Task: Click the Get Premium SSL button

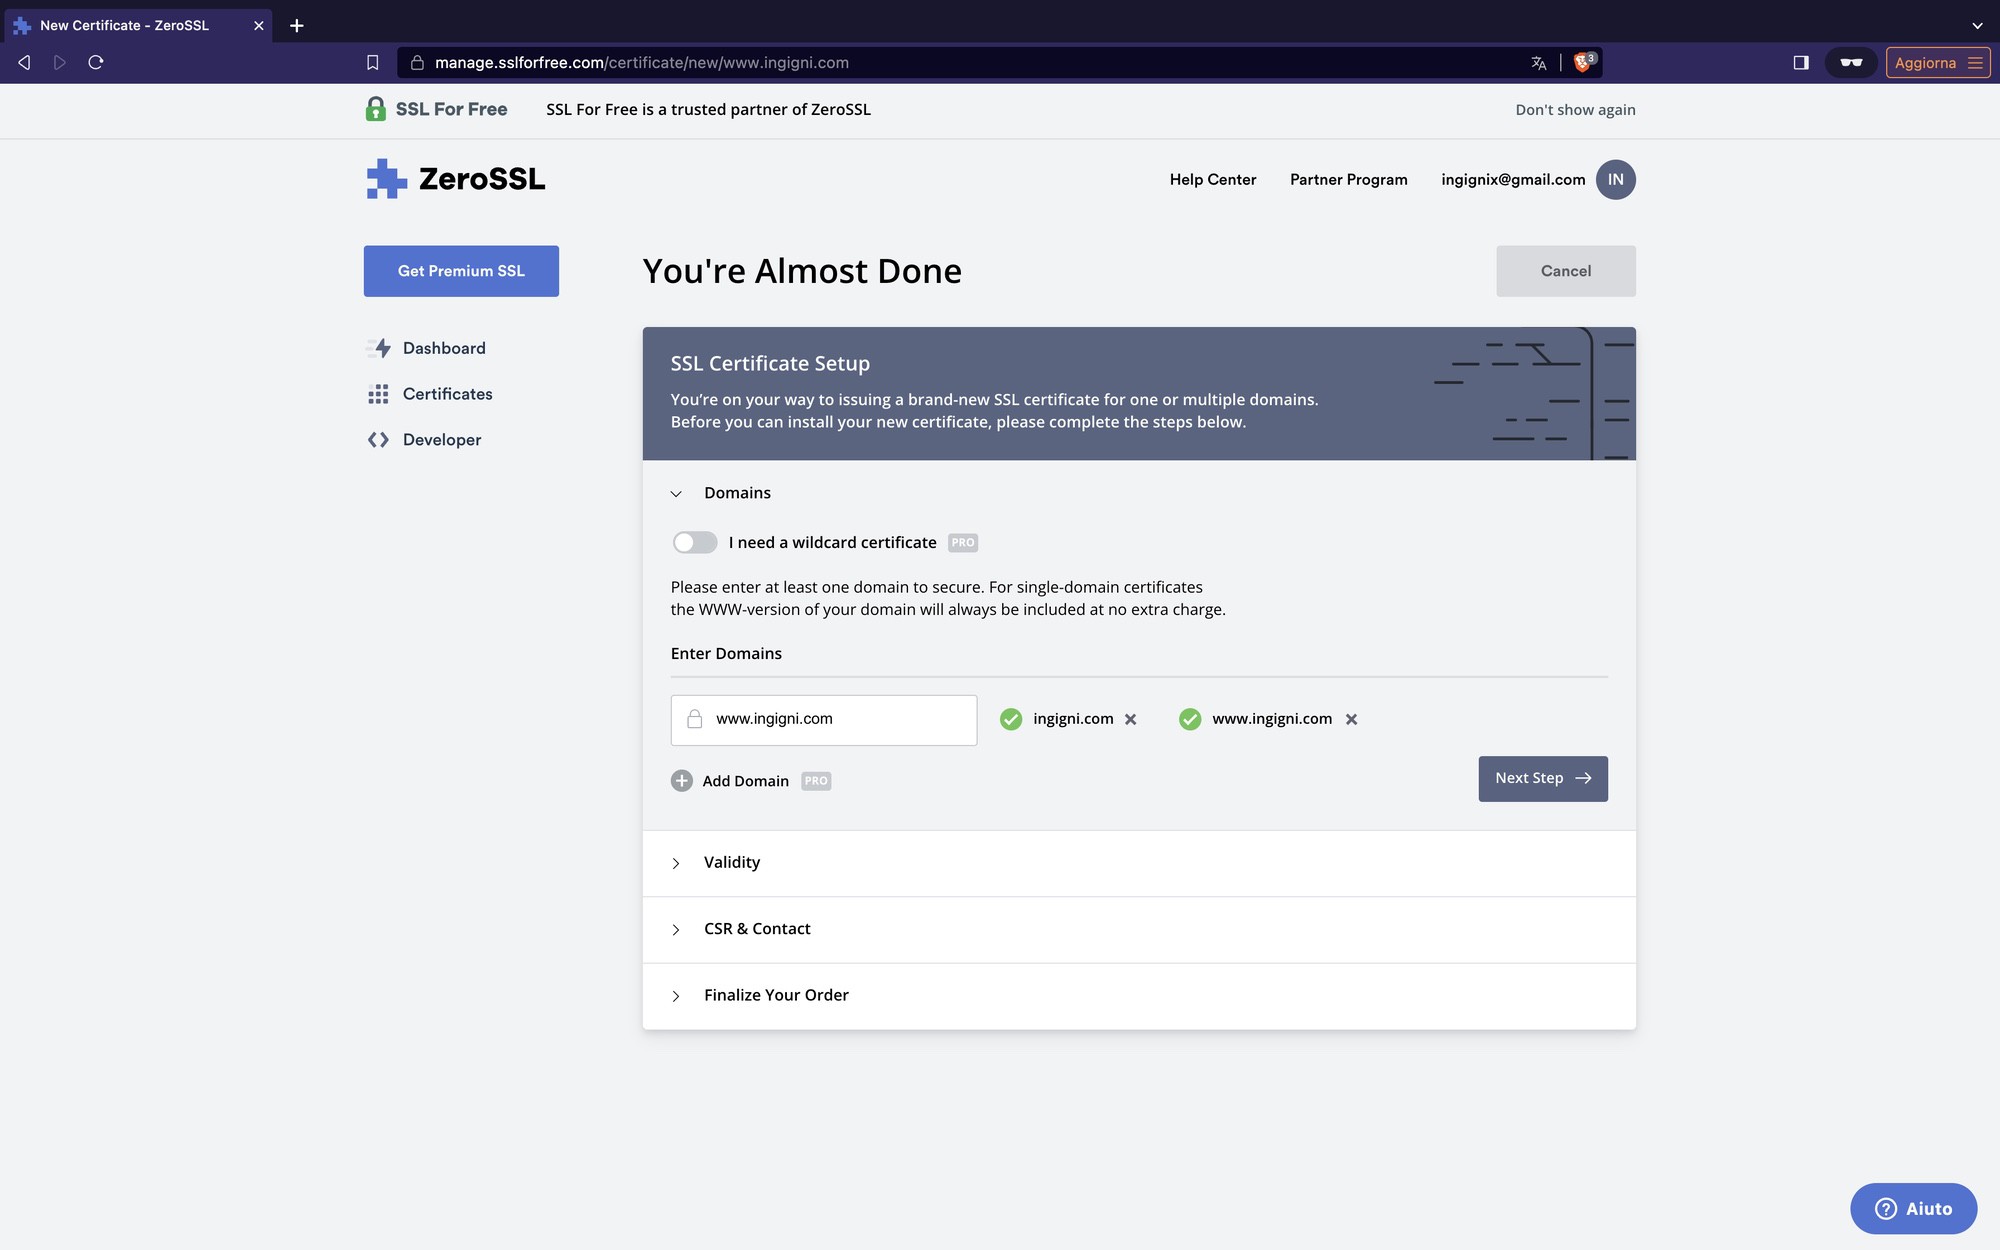Action: click(461, 271)
